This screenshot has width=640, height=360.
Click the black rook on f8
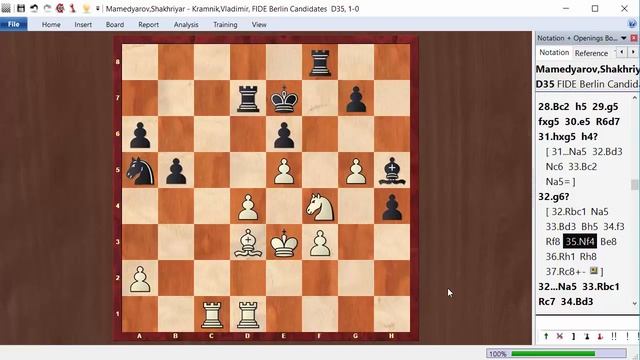coord(320,63)
